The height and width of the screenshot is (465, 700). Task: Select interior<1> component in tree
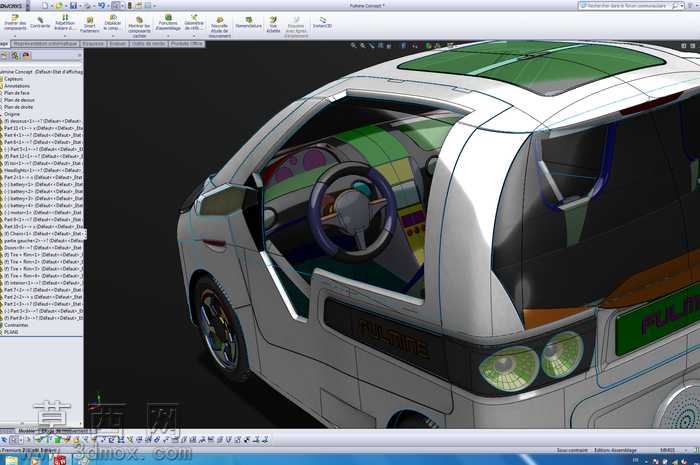pos(43,283)
